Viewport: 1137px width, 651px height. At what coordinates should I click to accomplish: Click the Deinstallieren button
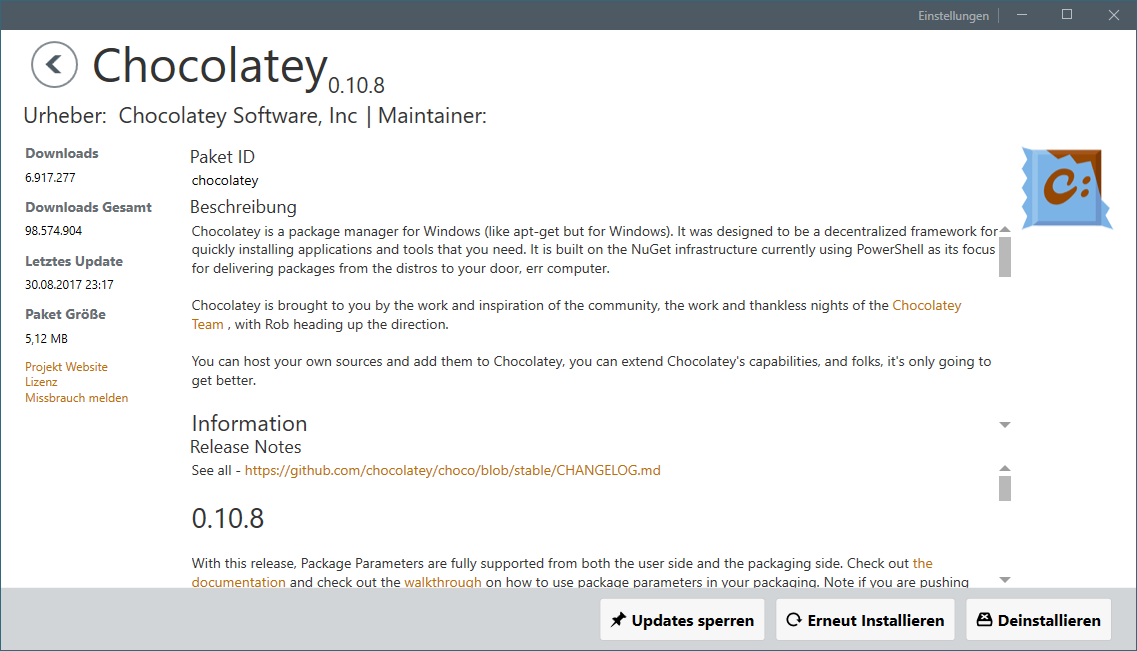tap(1038, 620)
